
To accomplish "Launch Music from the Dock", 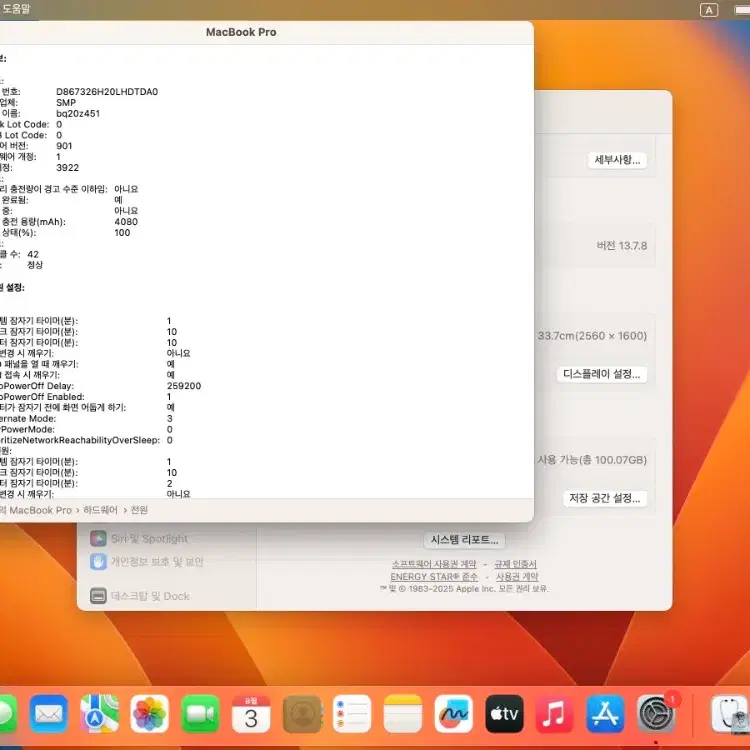I will [554, 714].
